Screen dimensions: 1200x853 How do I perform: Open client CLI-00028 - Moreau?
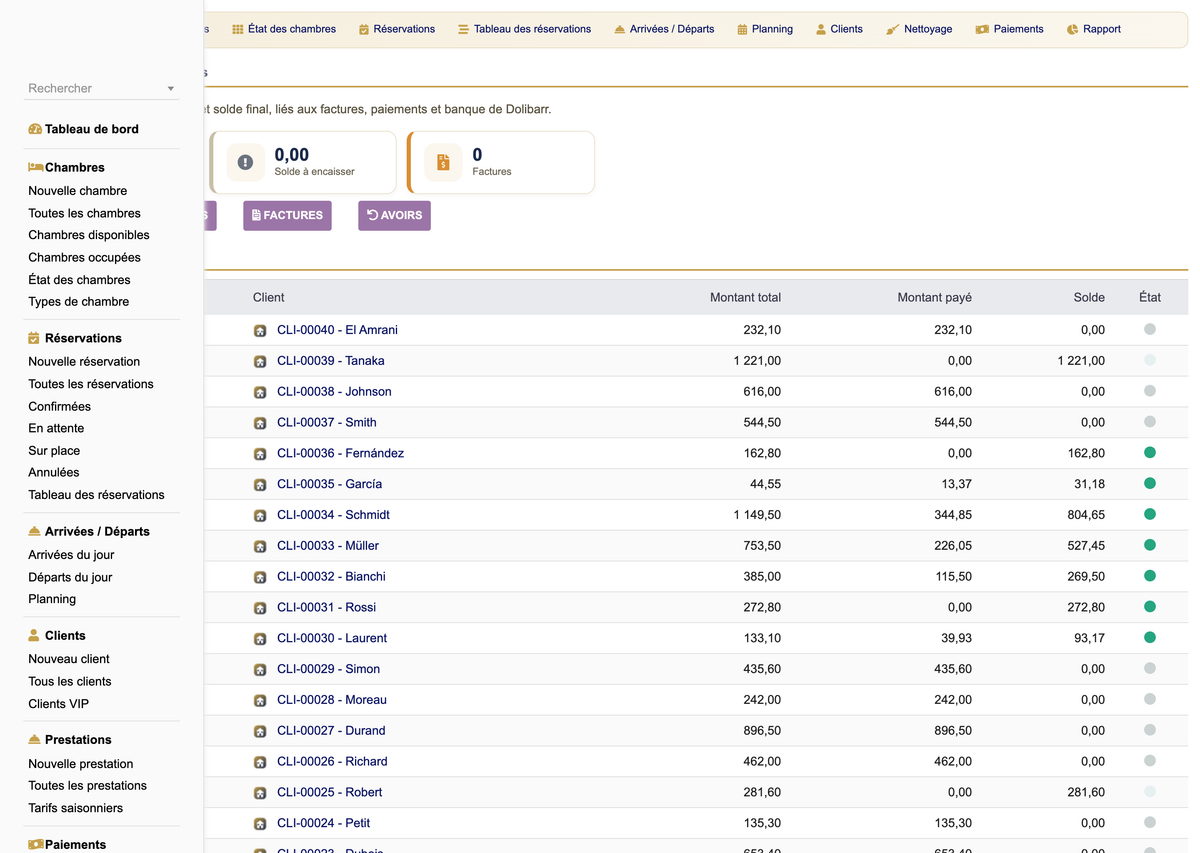point(332,700)
